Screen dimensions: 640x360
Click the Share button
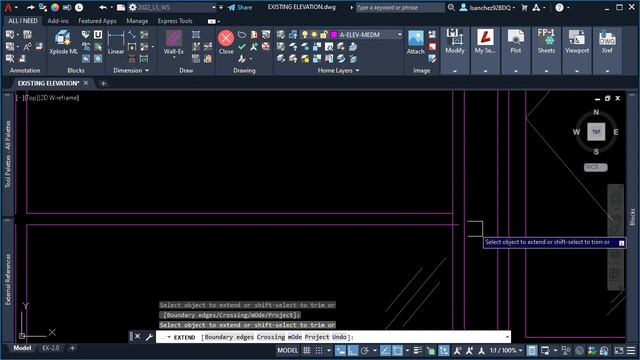(x=240, y=8)
